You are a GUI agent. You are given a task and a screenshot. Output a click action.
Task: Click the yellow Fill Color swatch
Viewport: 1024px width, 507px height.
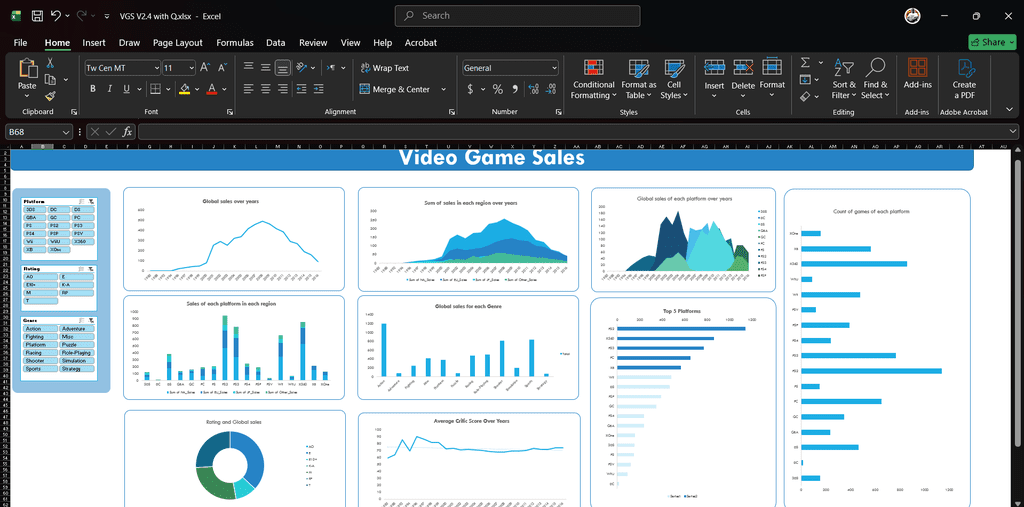(184, 89)
